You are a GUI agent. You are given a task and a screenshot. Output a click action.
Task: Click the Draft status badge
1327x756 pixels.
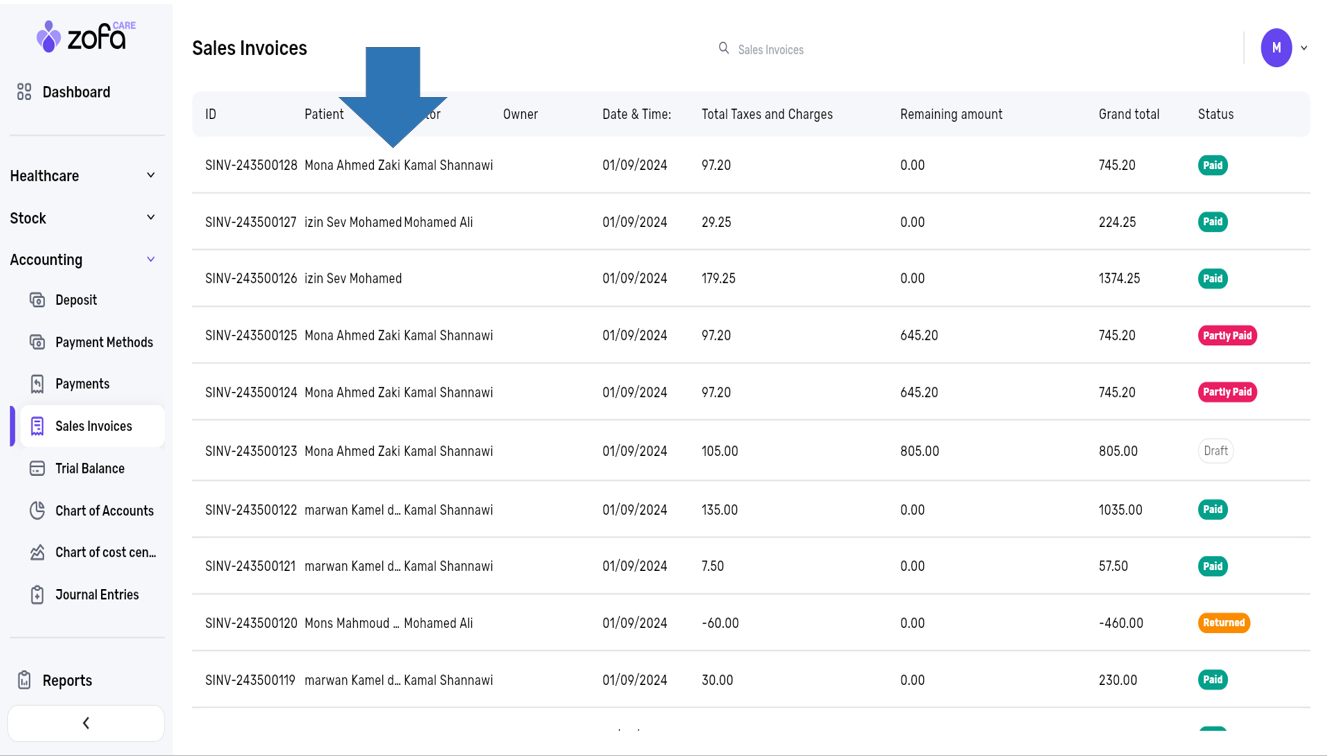[1215, 451]
